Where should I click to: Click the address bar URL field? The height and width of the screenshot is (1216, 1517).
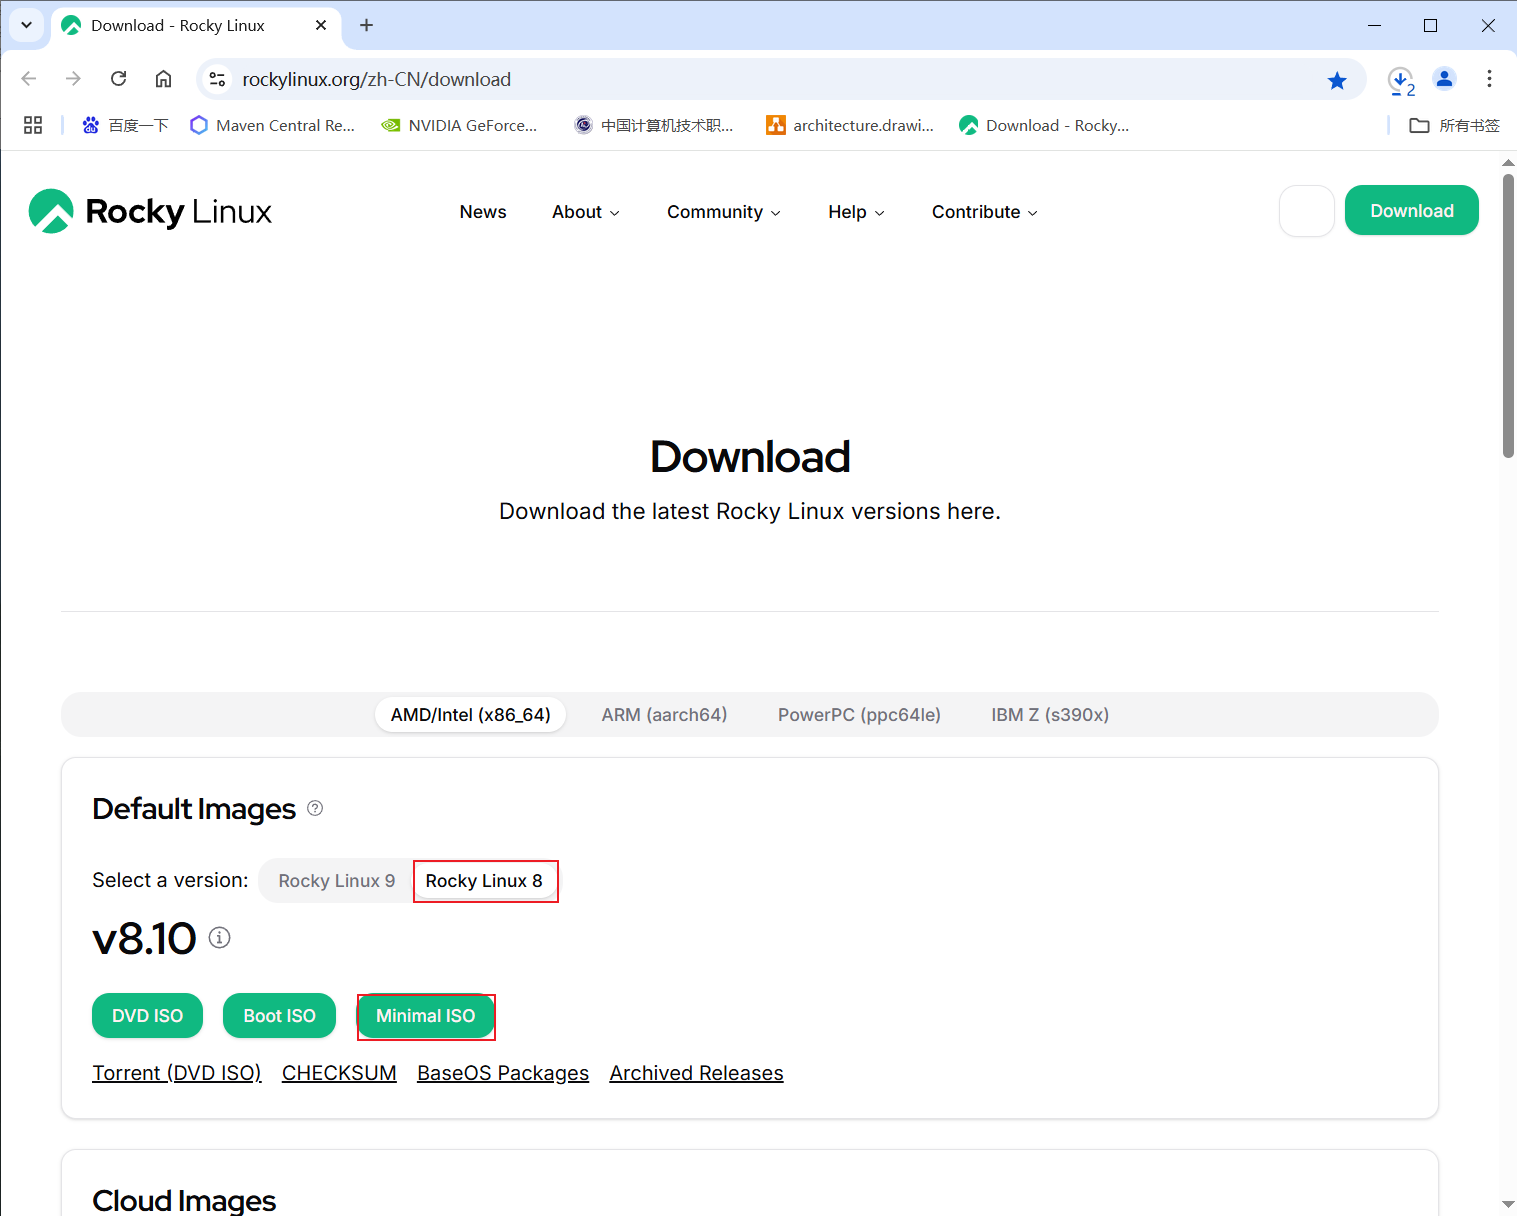(780, 79)
